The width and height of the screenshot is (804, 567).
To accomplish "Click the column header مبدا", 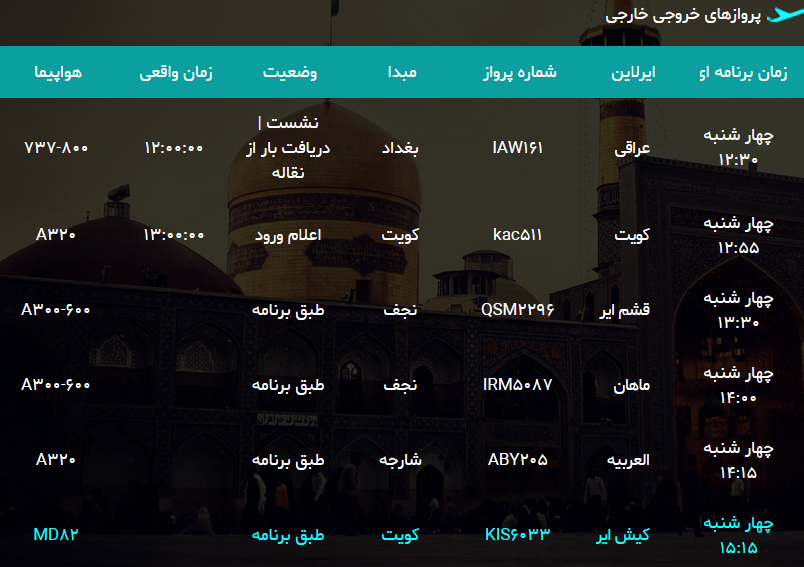I will coord(402,72).
